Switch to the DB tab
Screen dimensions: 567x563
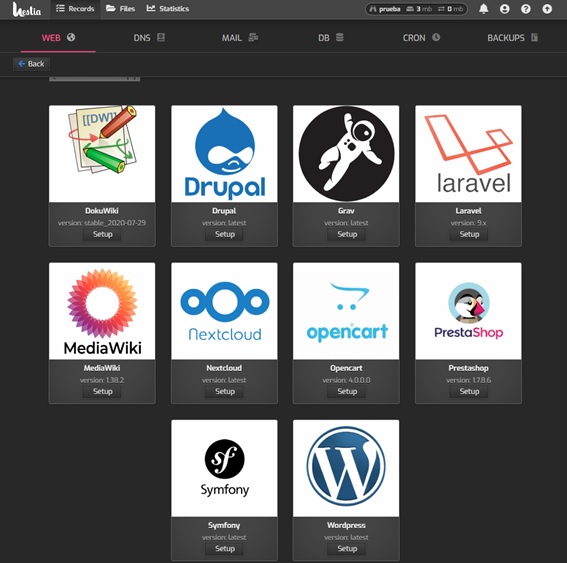331,38
